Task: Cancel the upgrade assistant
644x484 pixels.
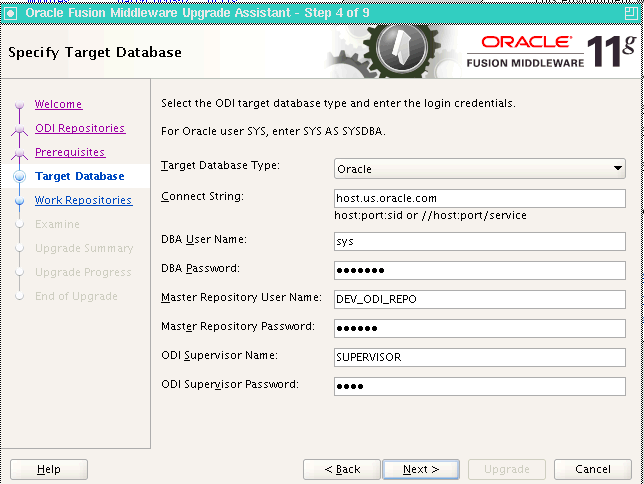Action: click(x=593, y=469)
